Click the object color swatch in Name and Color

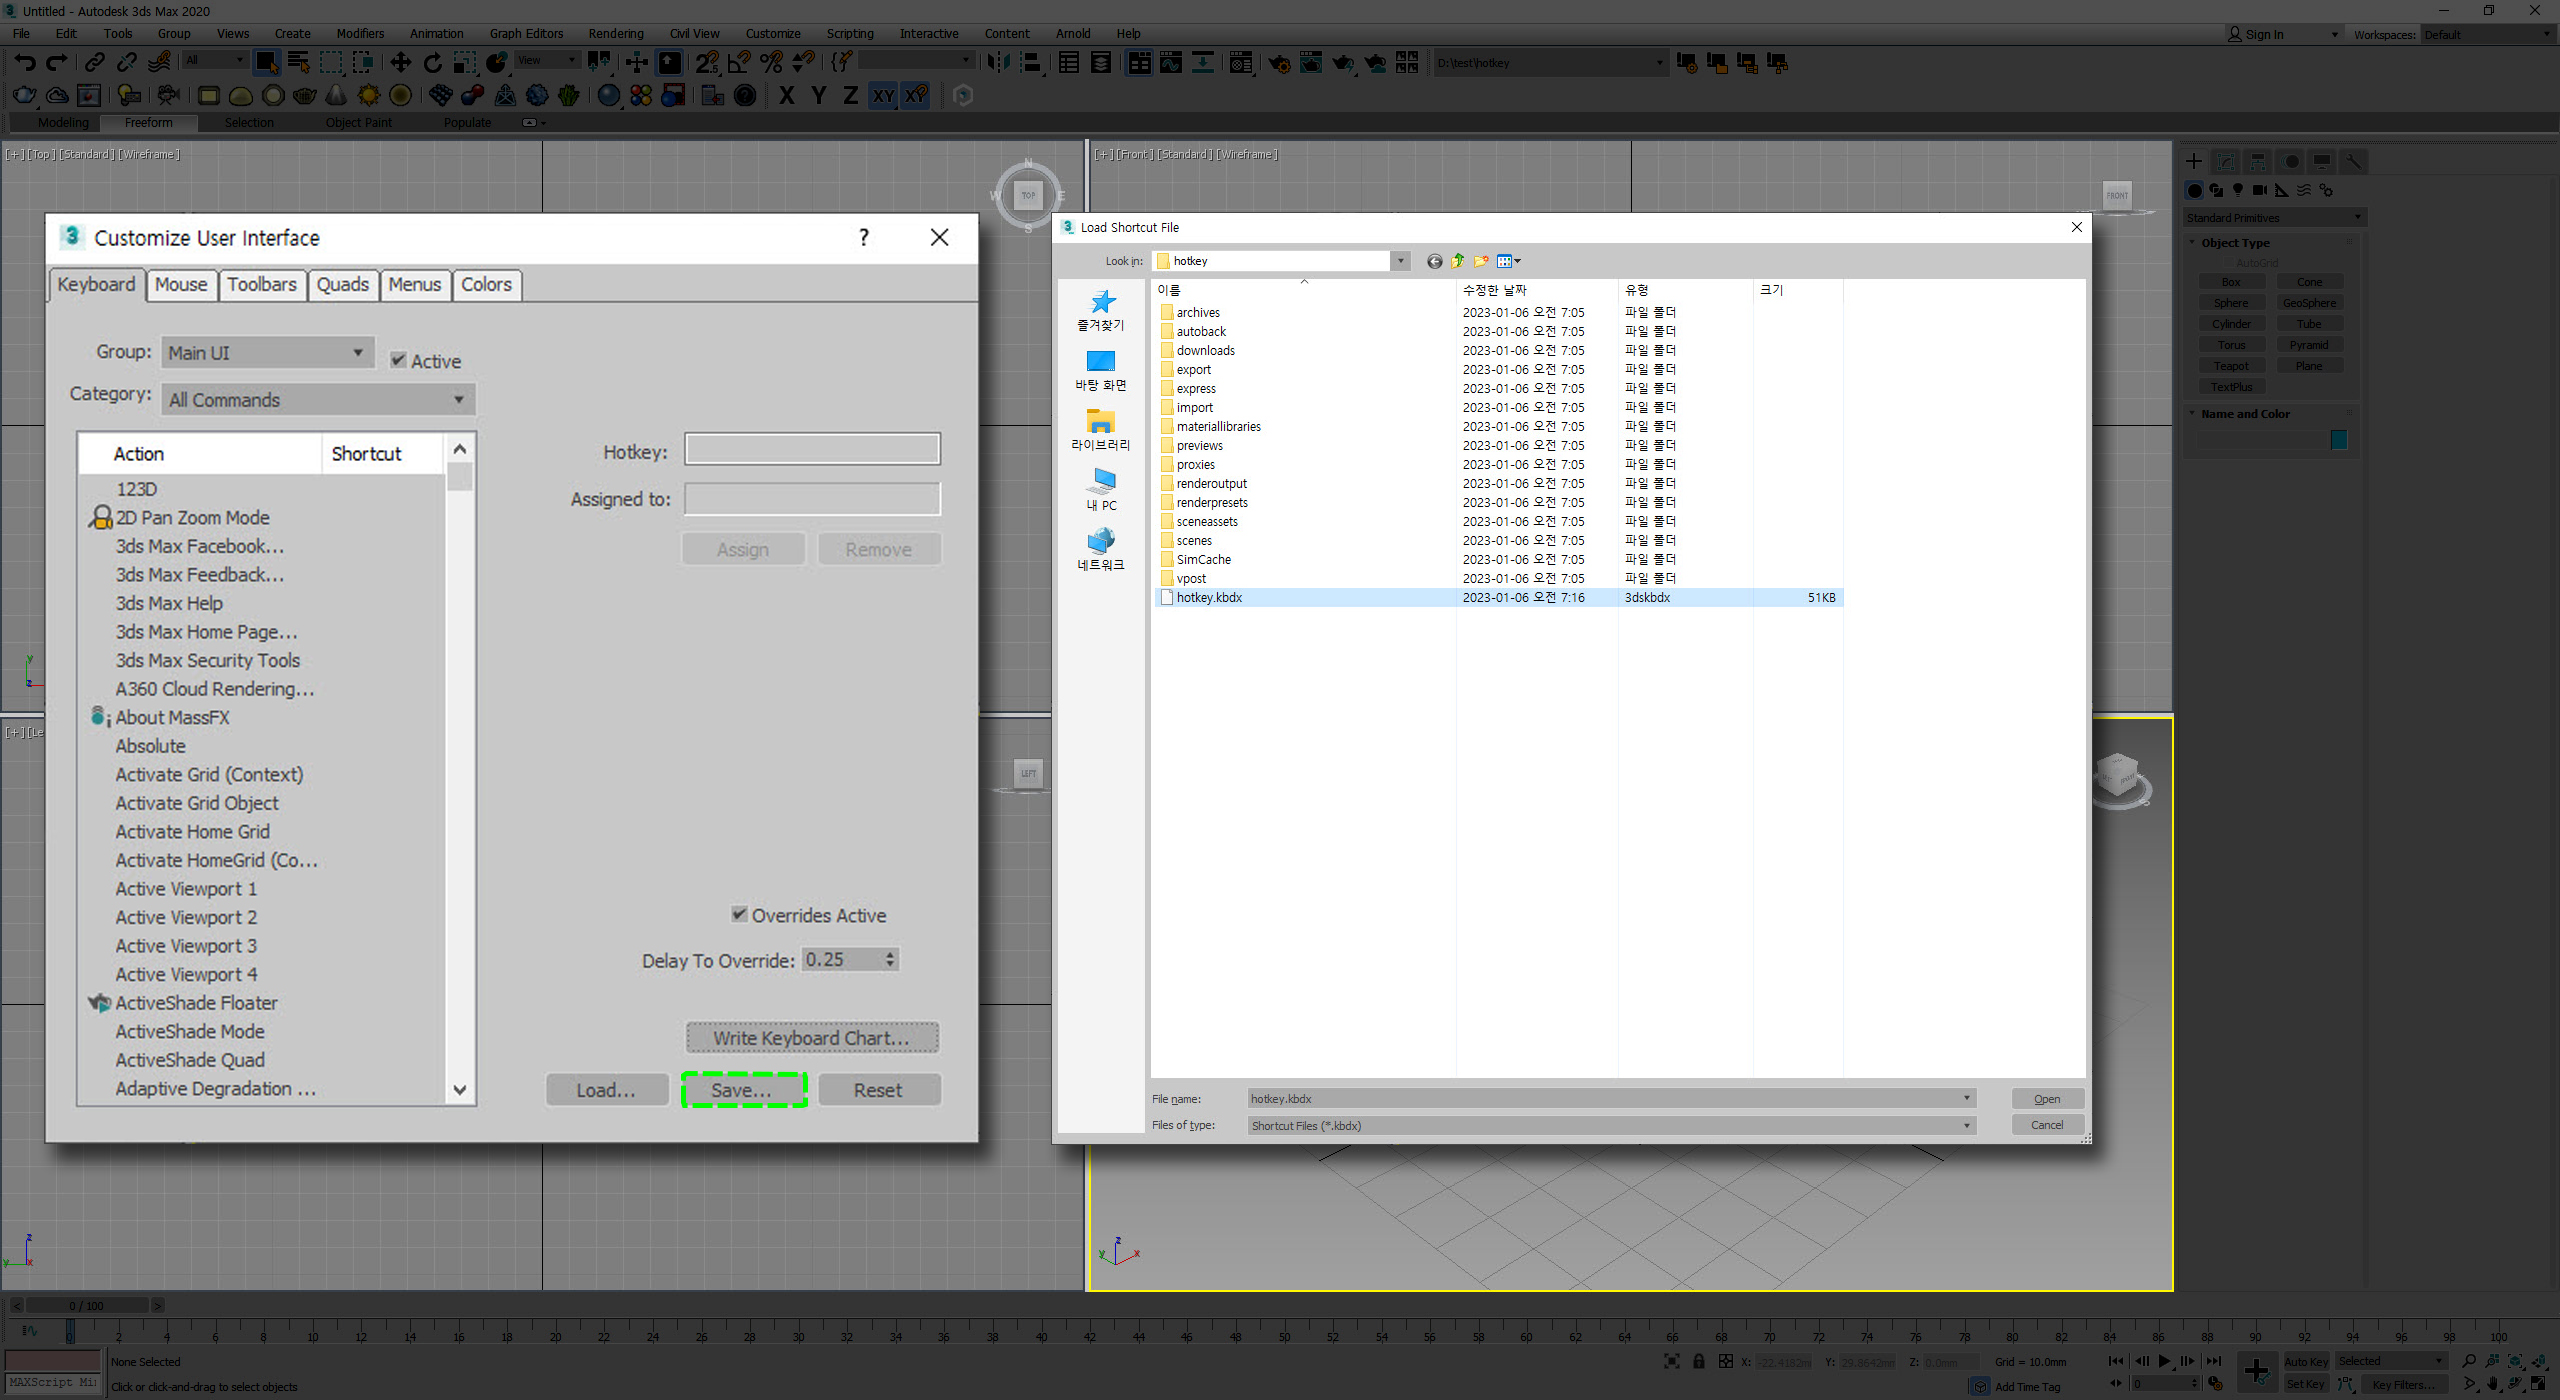point(2338,440)
